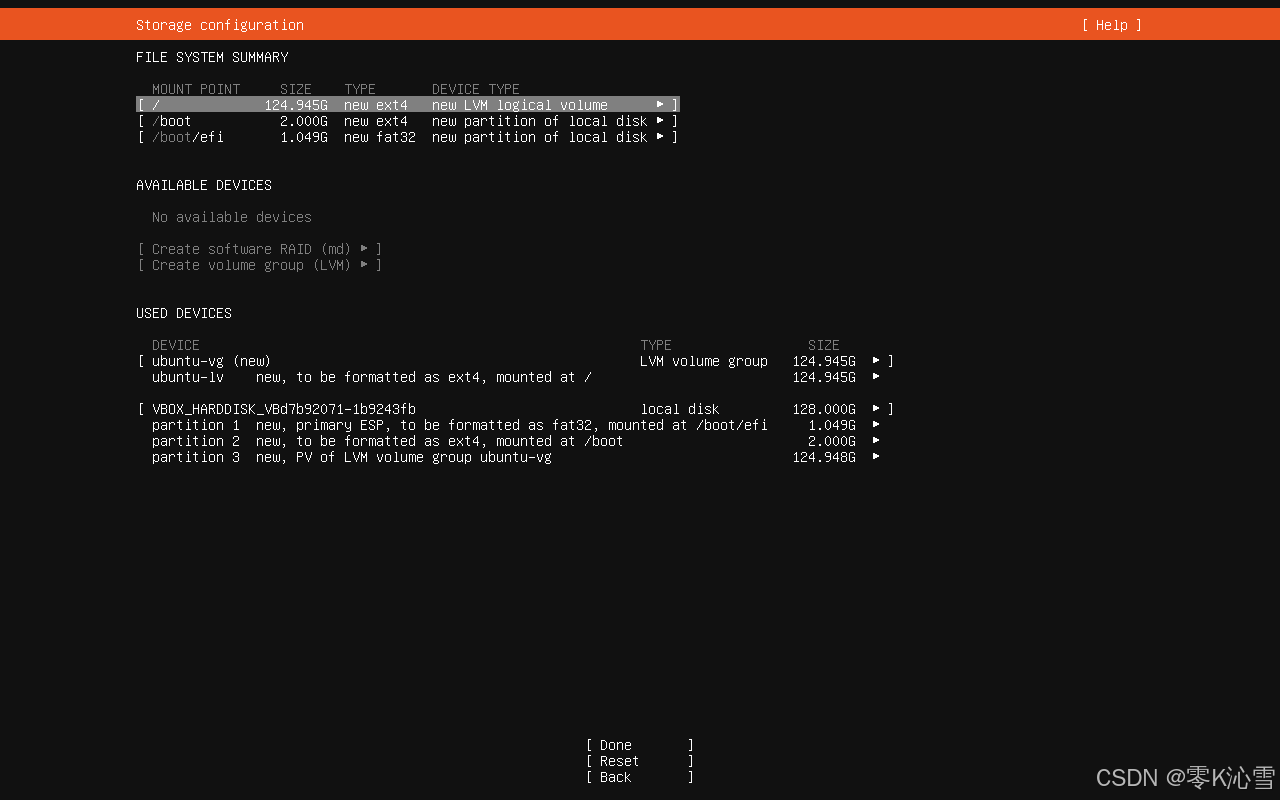Open the Help menu

click(1111, 25)
